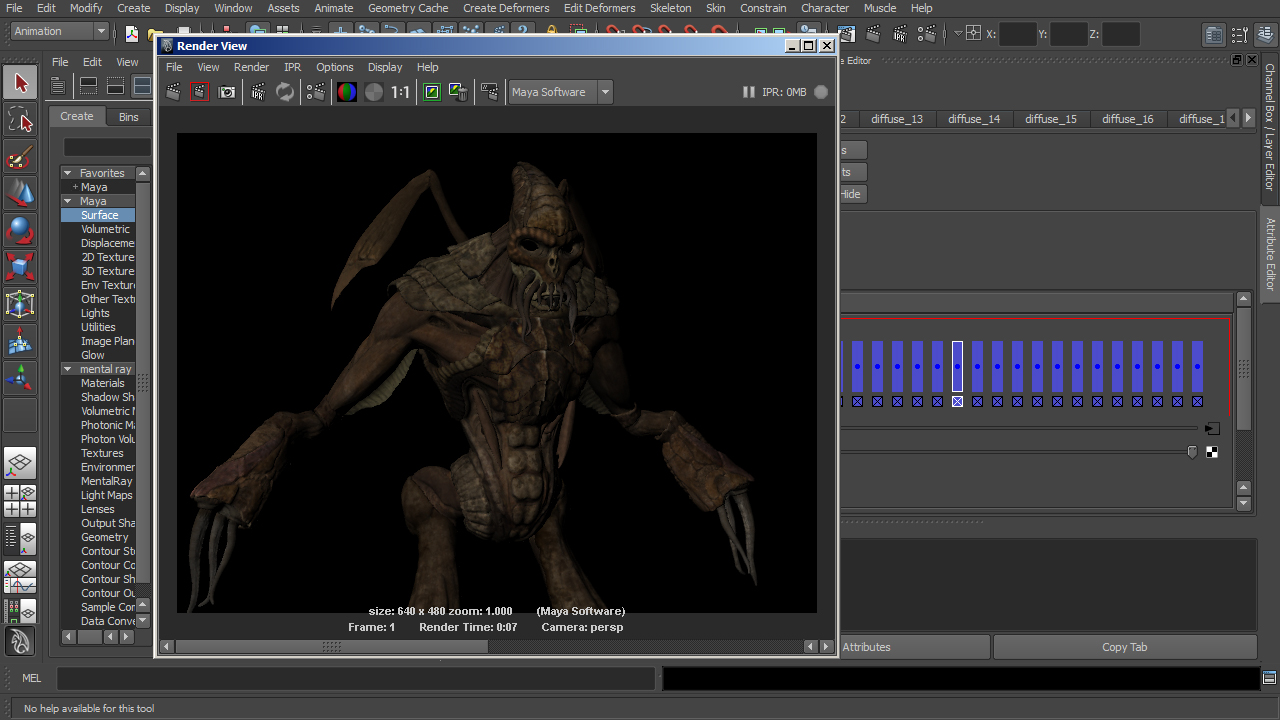Click the Render Region icon

[x=200, y=92]
